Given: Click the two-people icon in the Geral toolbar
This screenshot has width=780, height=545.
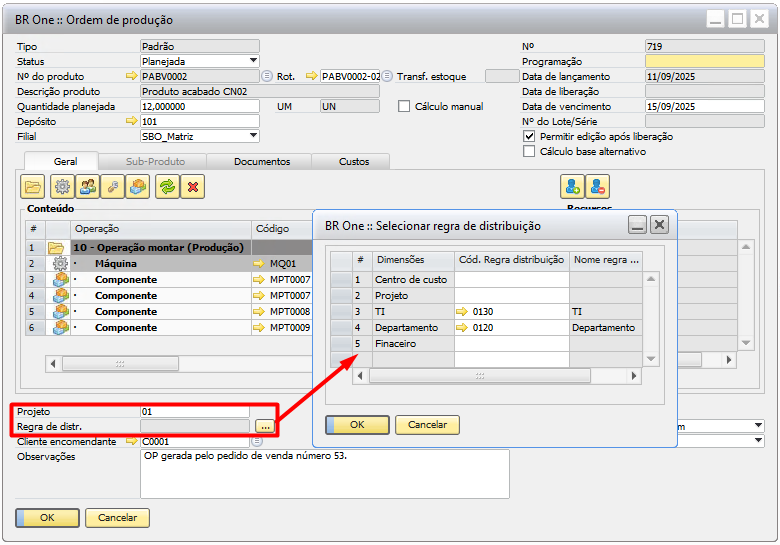Looking at the screenshot, I should [87, 186].
